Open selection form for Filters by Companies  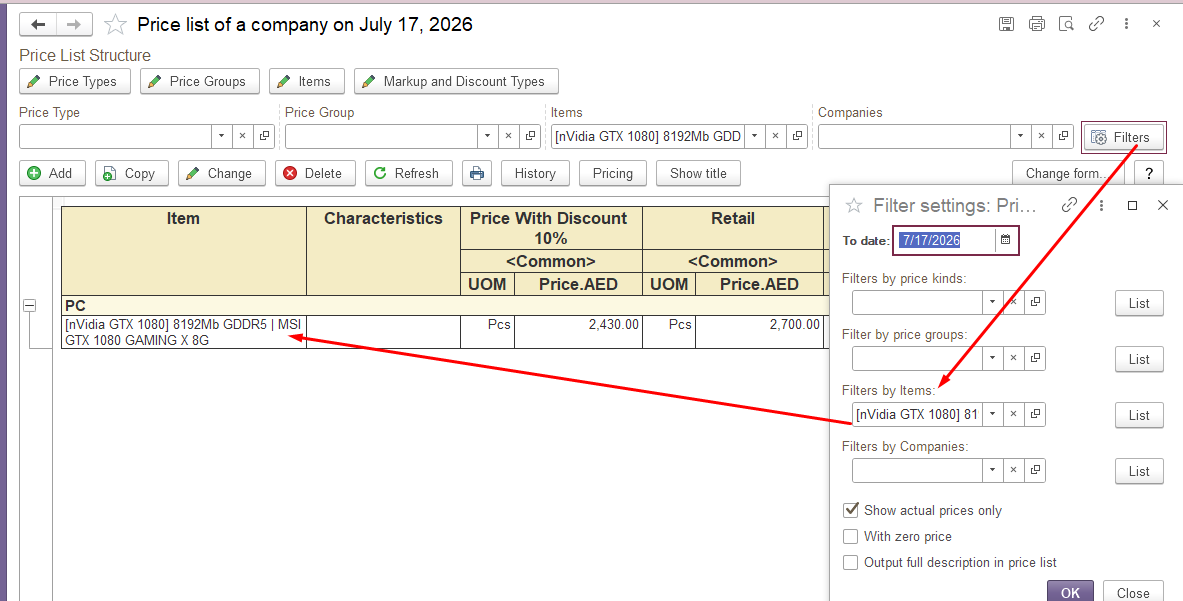[x=1035, y=471]
